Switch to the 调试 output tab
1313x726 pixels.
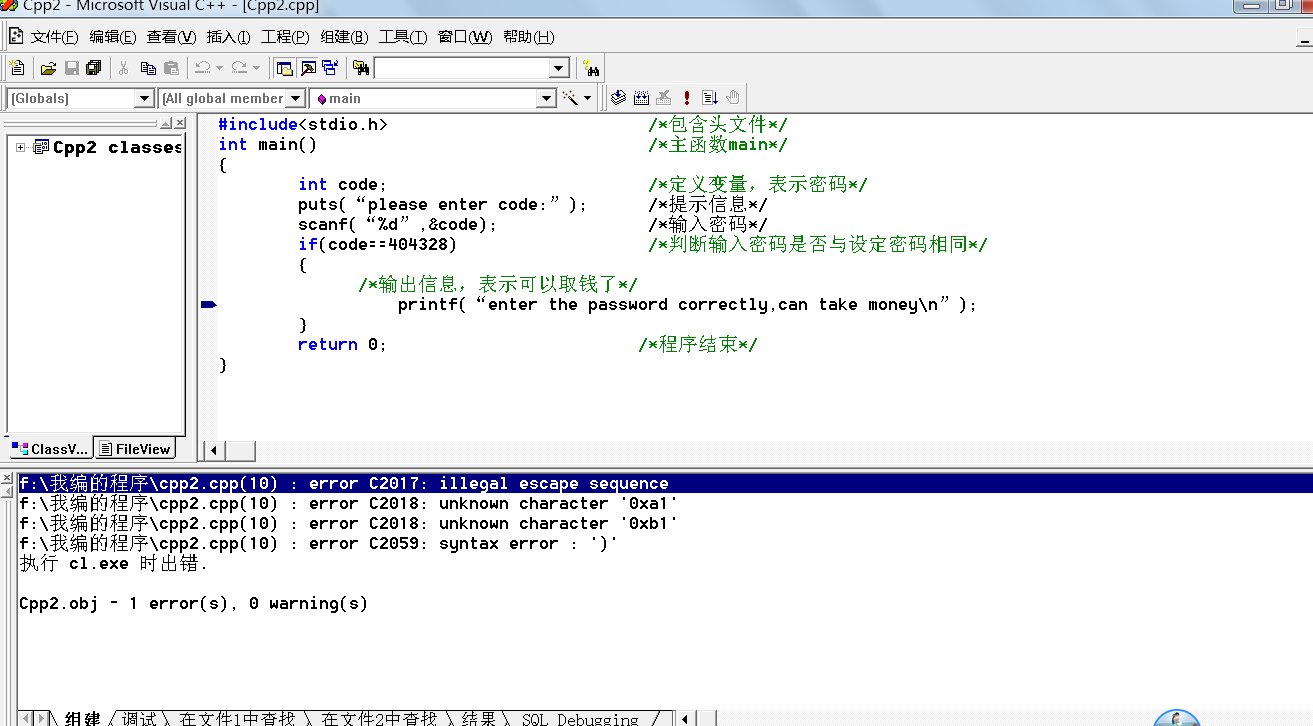click(x=139, y=718)
